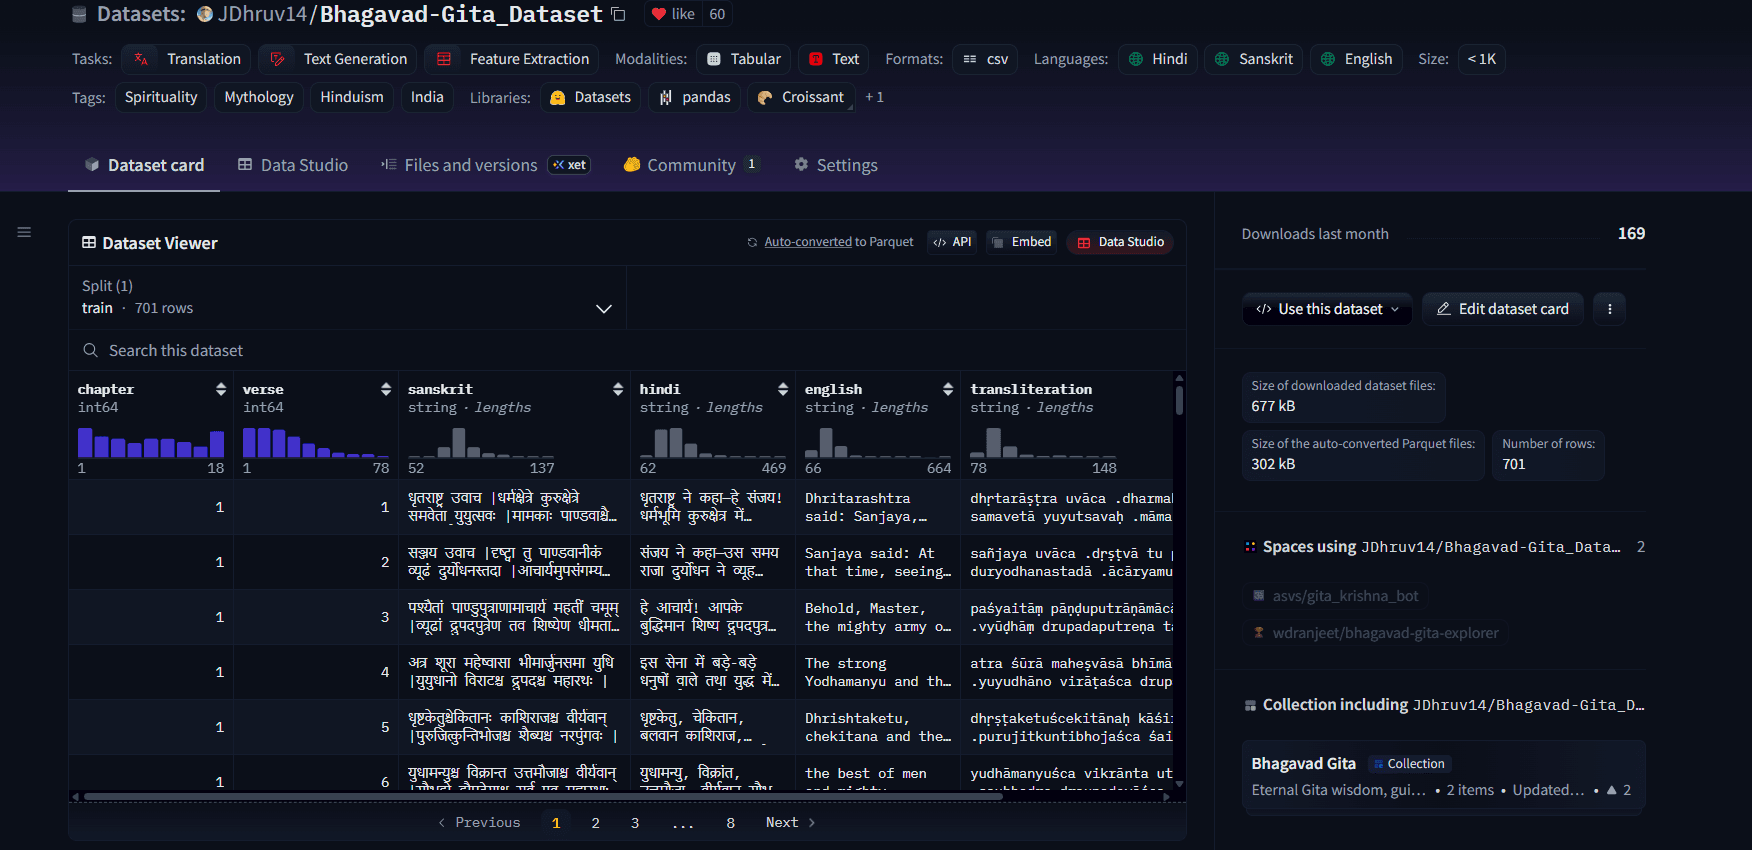Open the API button in Dataset Viewer
The height and width of the screenshot is (850, 1752).
coord(952,242)
